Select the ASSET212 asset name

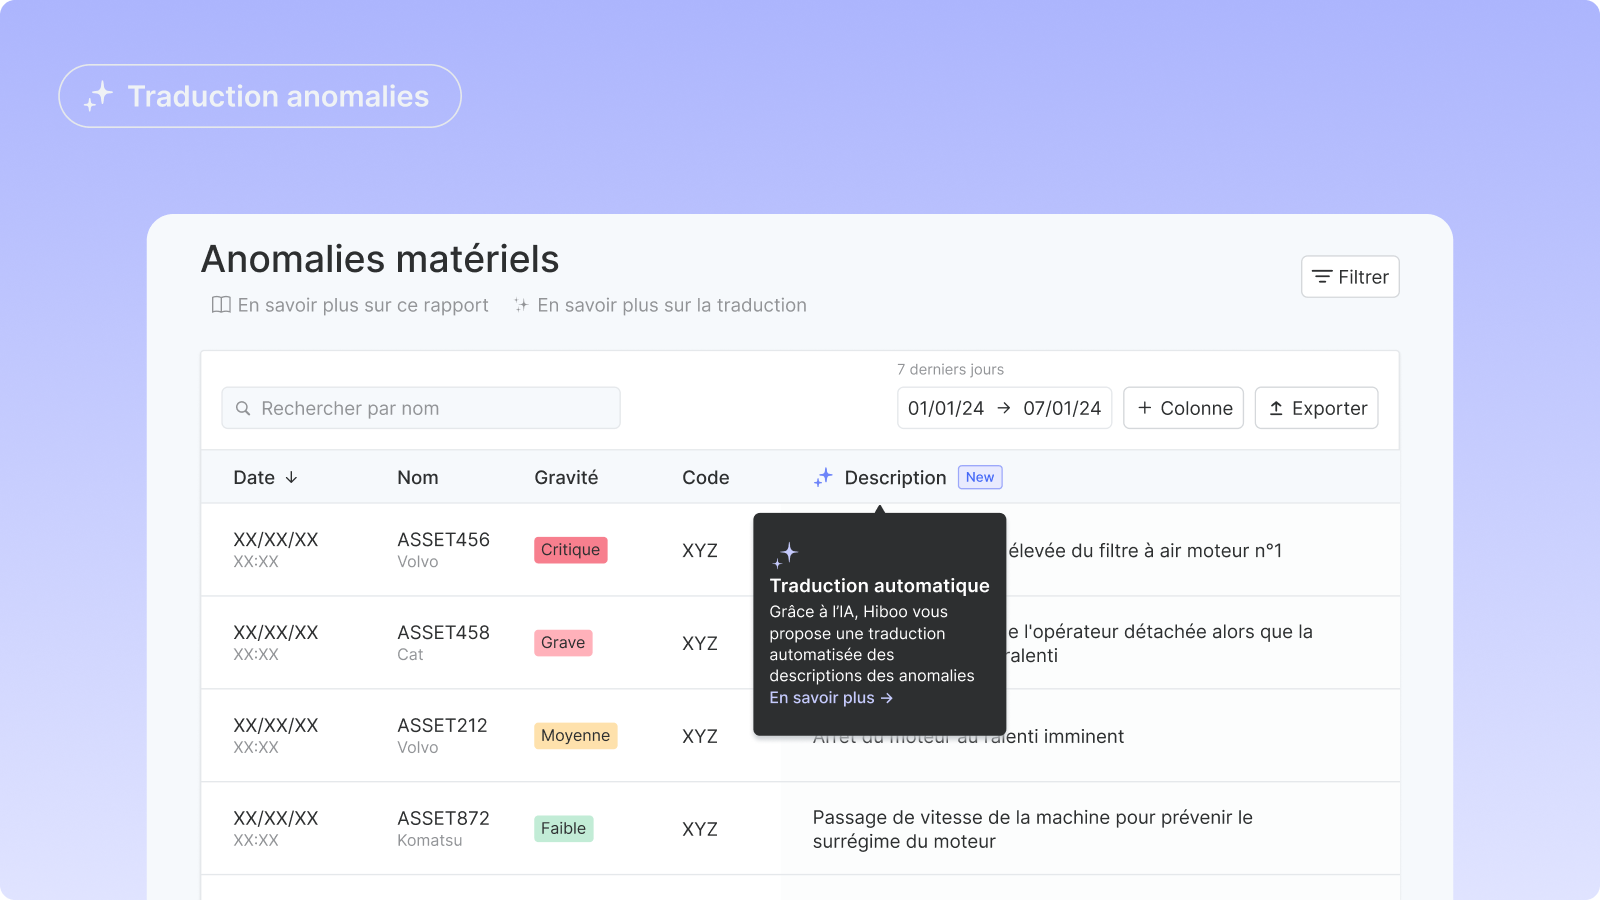click(442, 725)
